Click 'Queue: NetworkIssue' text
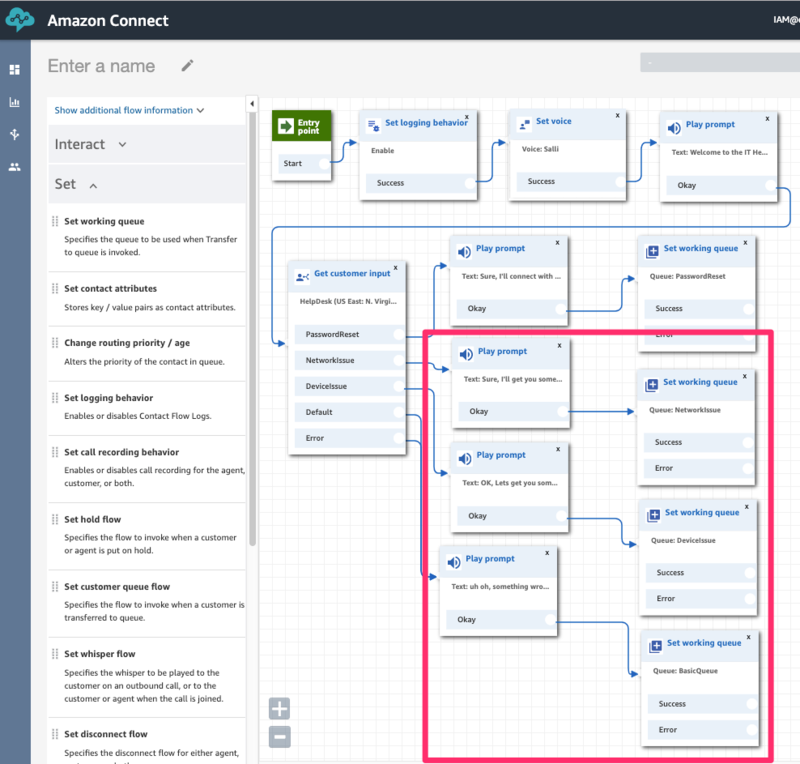The width and height of the screenshot is (800, 764). click(x=685, y=410)
